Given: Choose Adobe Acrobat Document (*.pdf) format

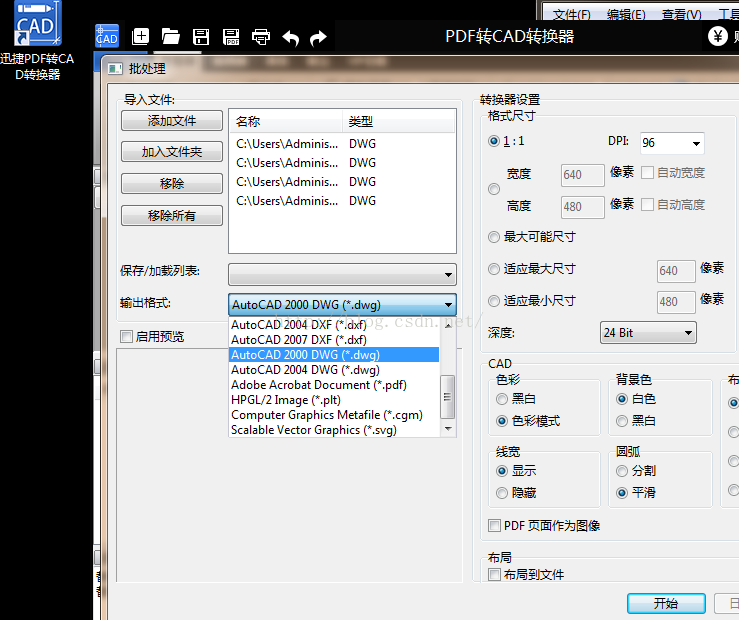Looking at the screenshot, I should tap(334, 385).
